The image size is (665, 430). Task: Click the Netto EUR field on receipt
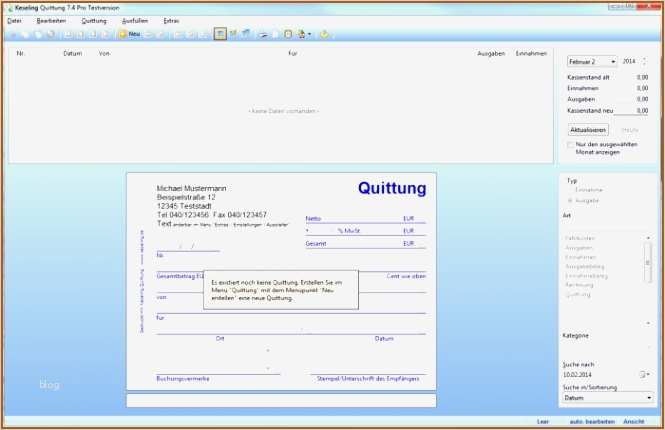pos(366,219)
